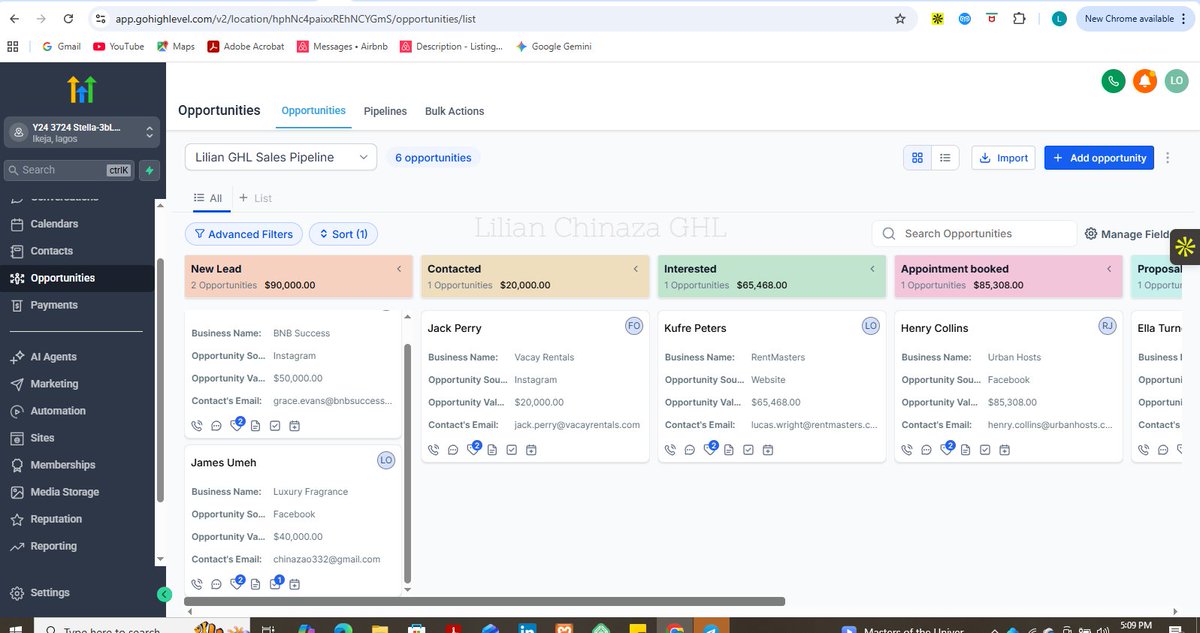Add a new List view tab

click(255, 198)
